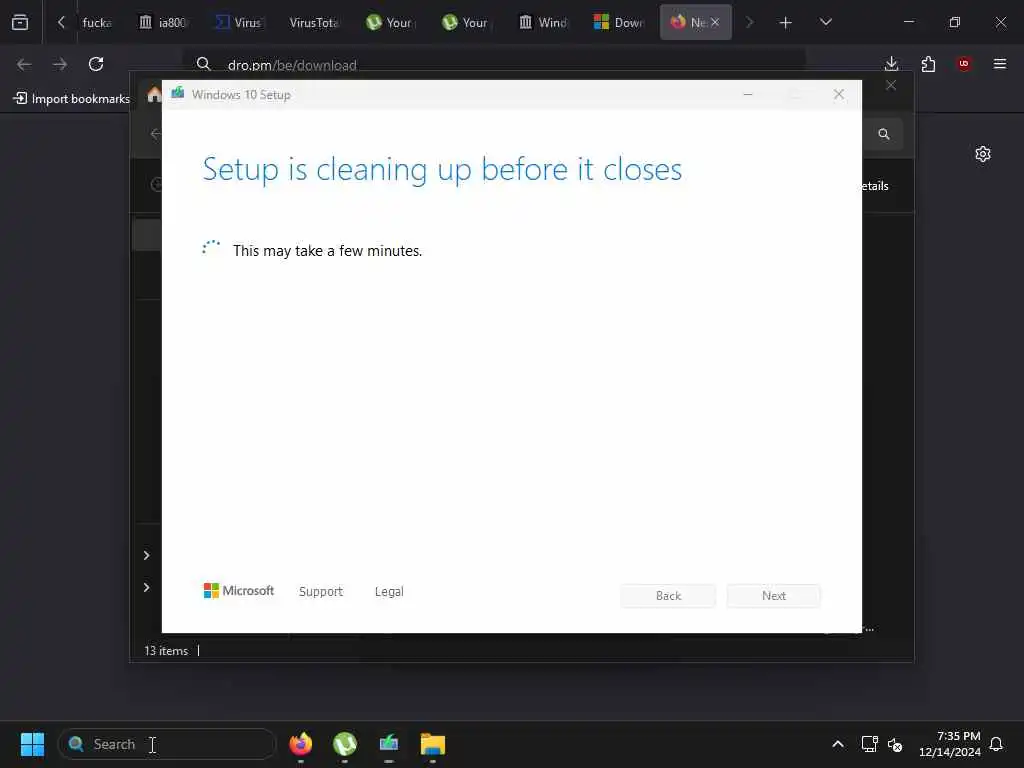This screenshot has height=768, width=1024.
Task: Open Firefox downloads panel
Action: [x=891, y=64]
